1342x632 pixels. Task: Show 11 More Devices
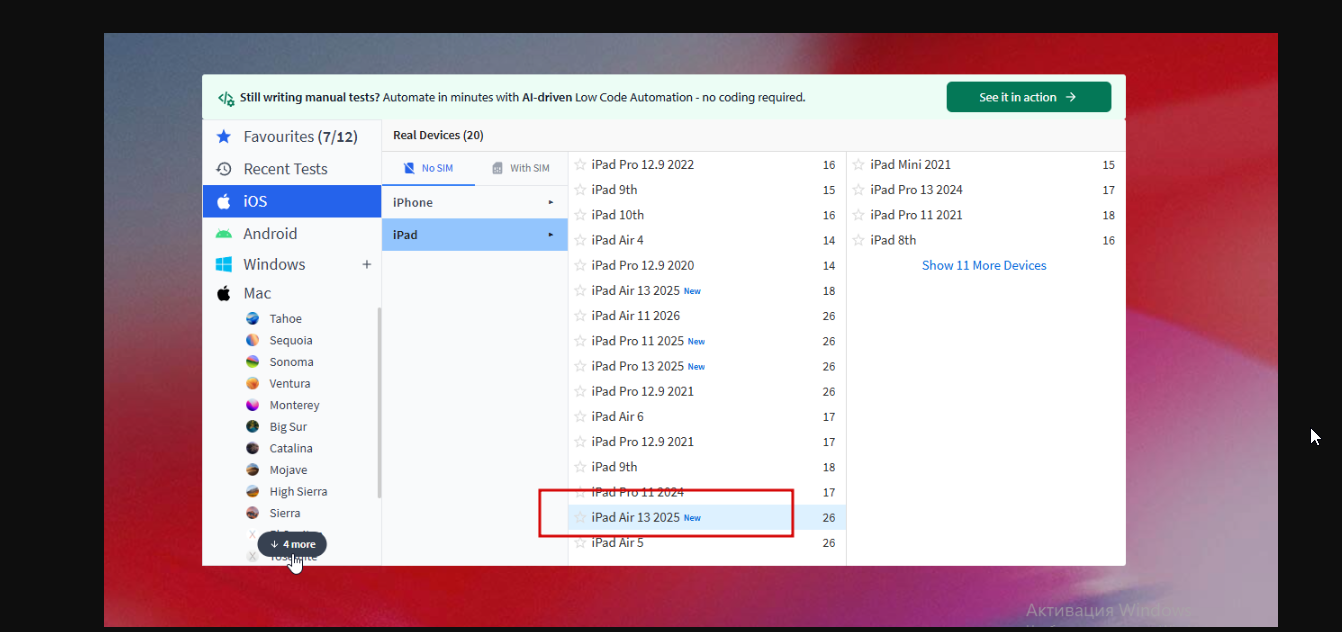(984, 265)
